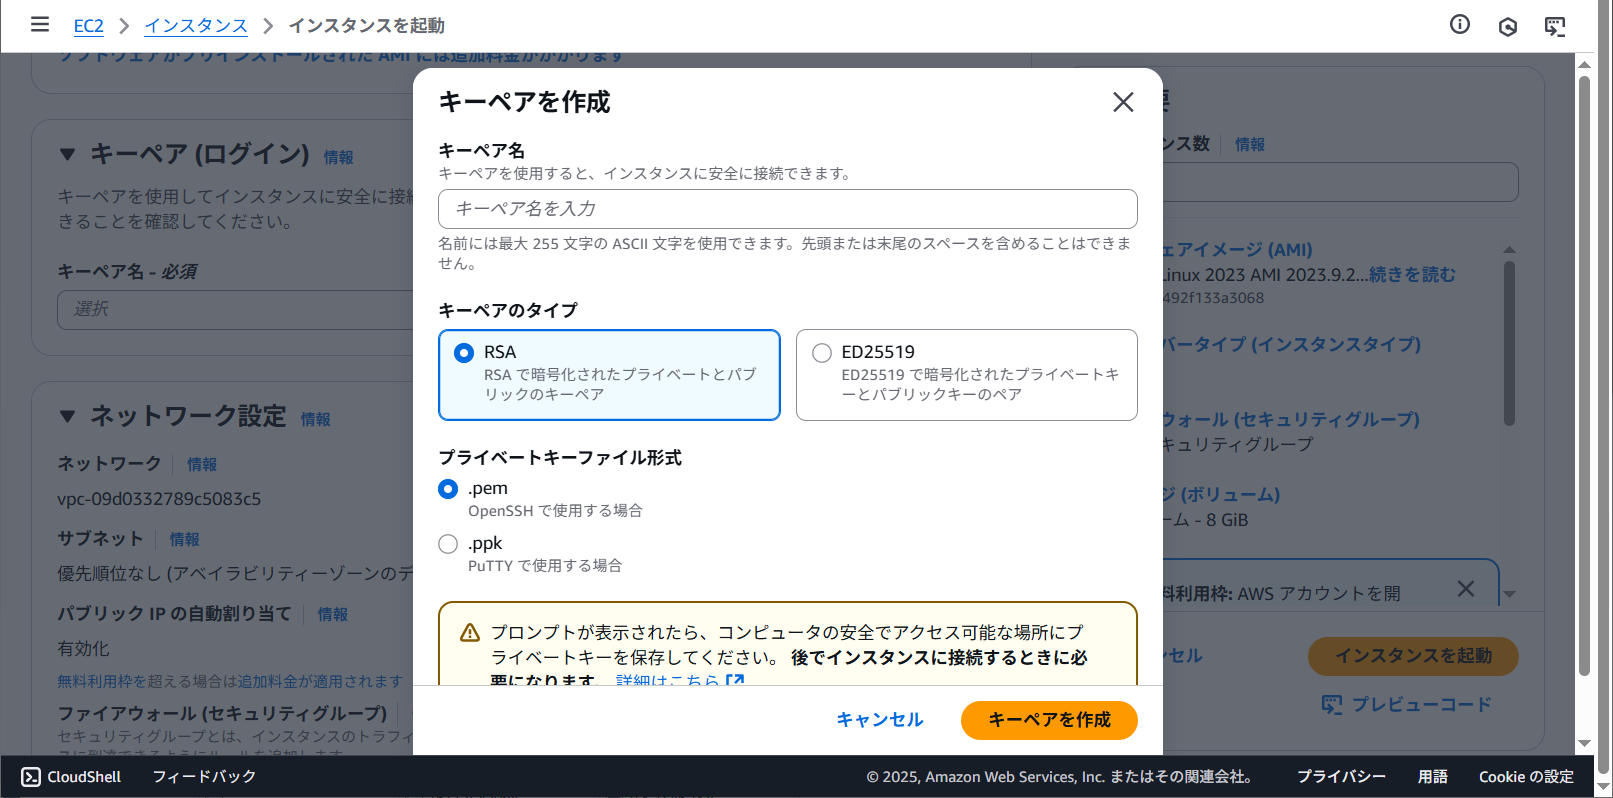Image resolution: width=1613 pixels, height=798 pixels.
Task: Close the キーペアを作成 dialog with X
Action: tap(1123, 102)
